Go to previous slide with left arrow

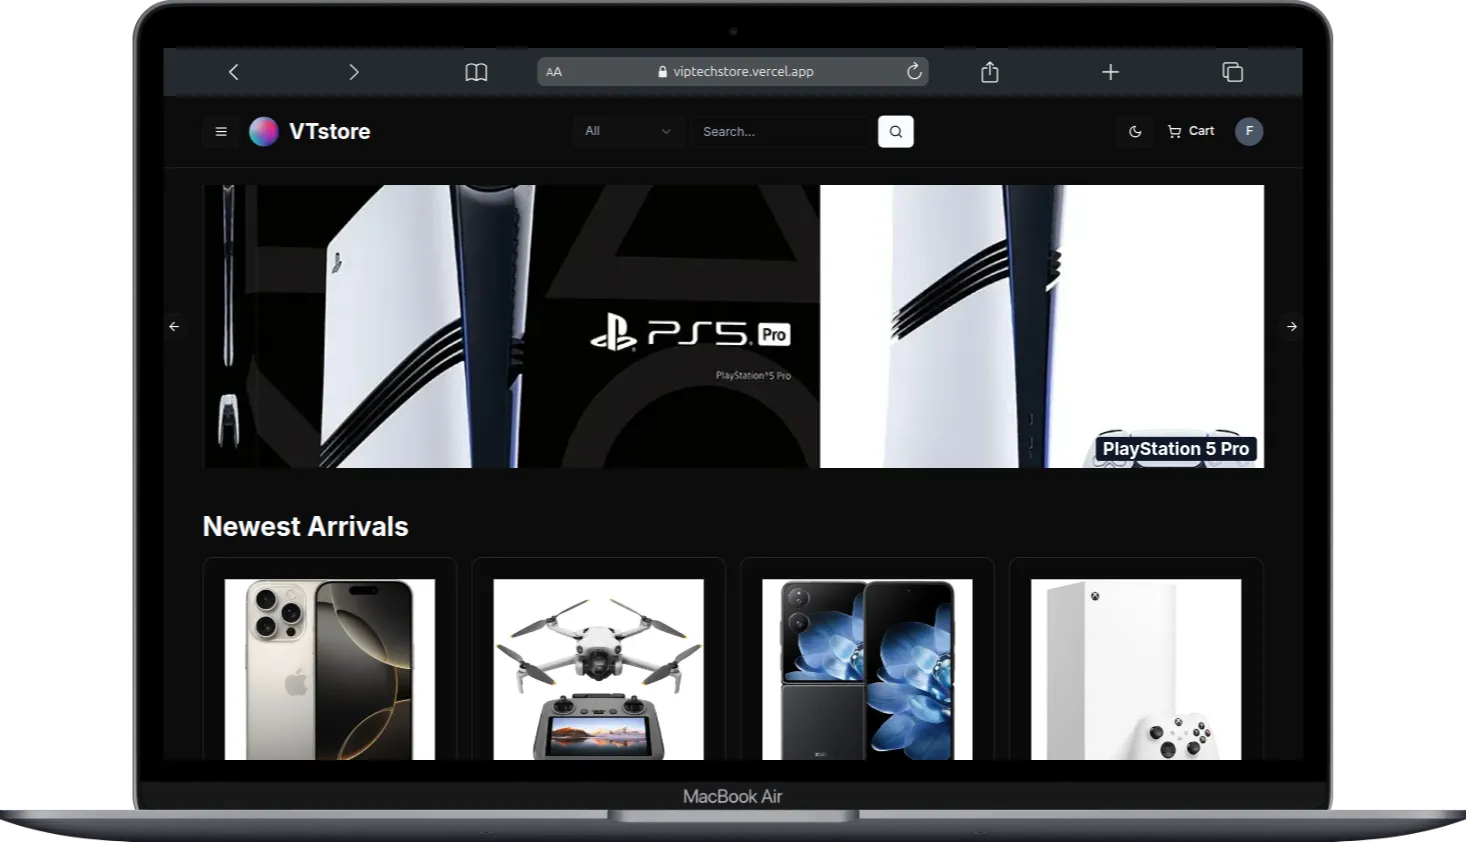[x=174, y=327]
